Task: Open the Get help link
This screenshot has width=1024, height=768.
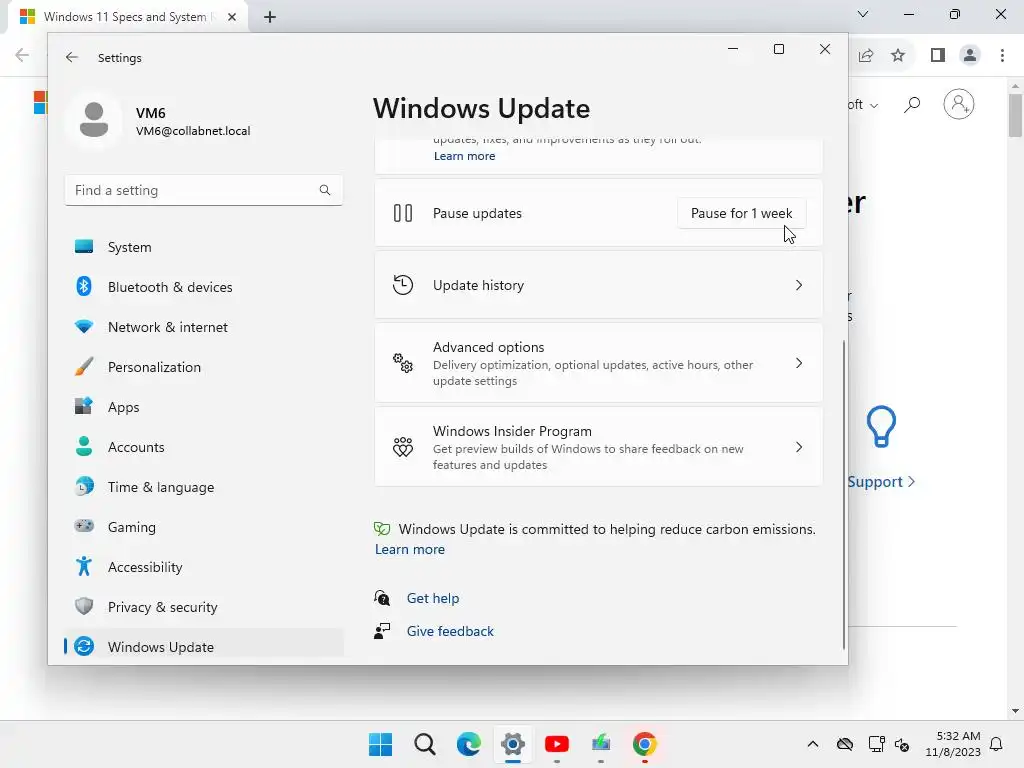Action: [432, 598]
